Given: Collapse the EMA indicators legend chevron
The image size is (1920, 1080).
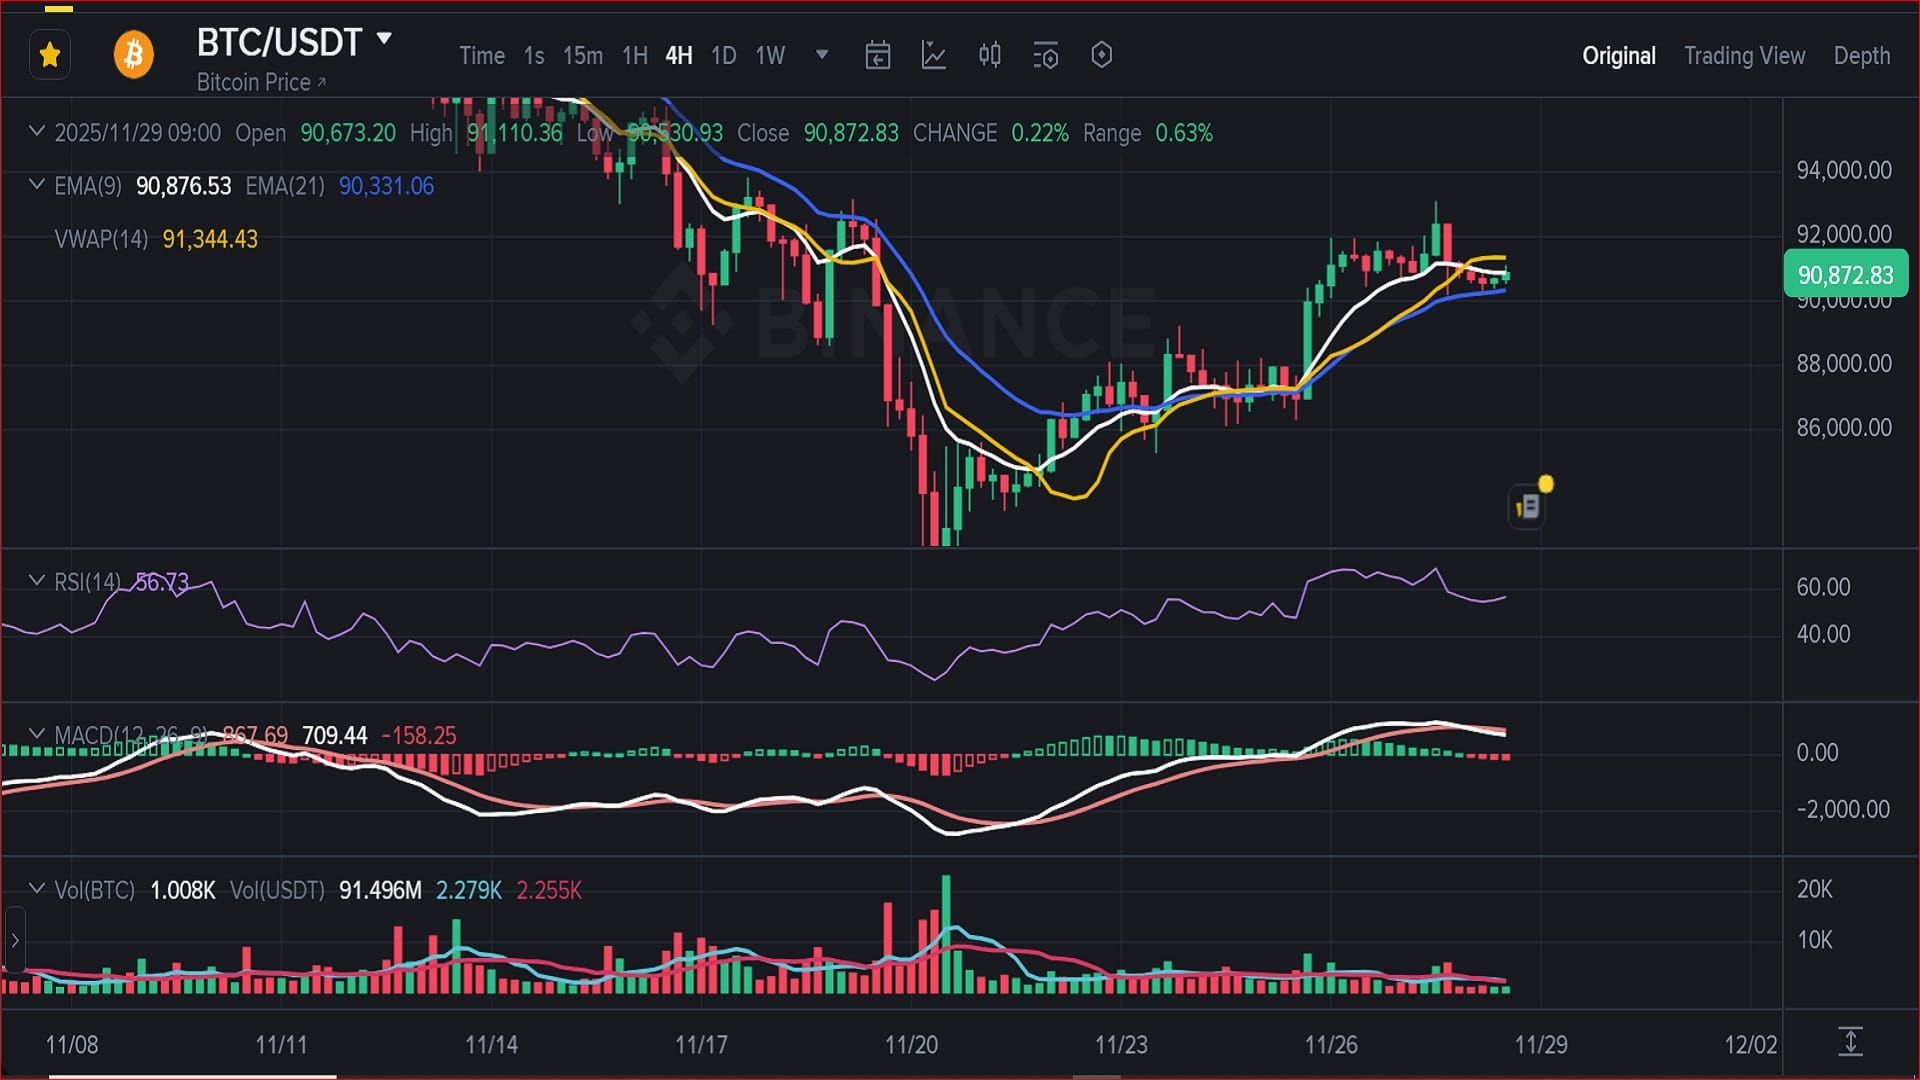Looking at the screenshot, I should pos(37,184).
